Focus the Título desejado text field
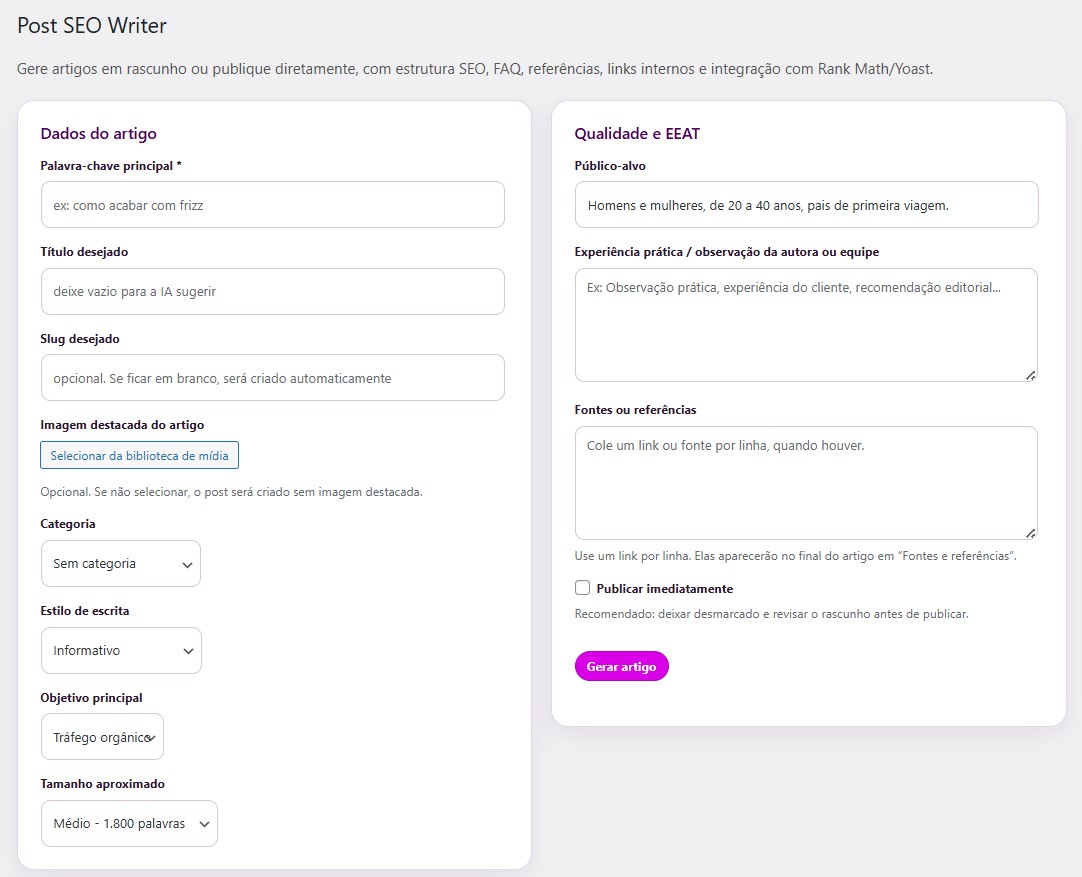1082x877 pixels. [273, 291]
